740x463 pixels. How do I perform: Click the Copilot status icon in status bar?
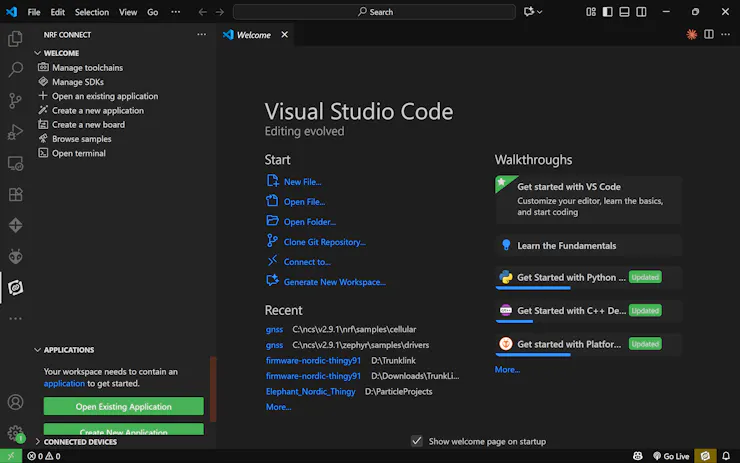coord(638,456)
